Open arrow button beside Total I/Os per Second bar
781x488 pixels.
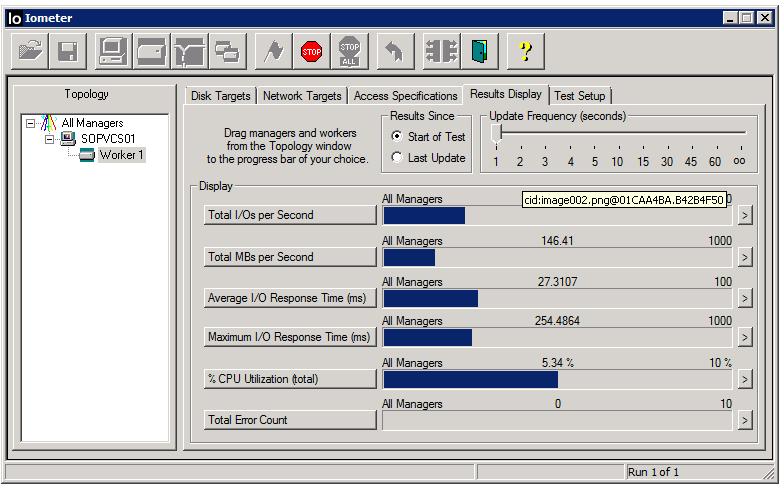coord(745,216)
